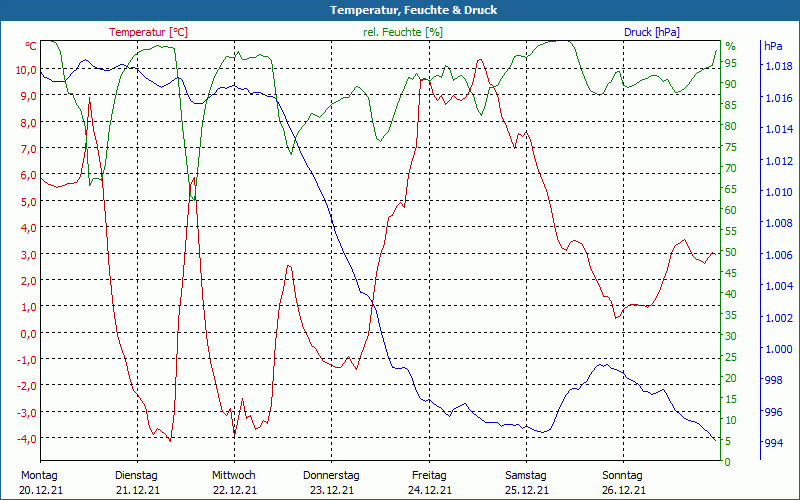Screen dimensions: 800x500
Task: Click the '10,0' temperature axis value
Action: pos(26,70)
